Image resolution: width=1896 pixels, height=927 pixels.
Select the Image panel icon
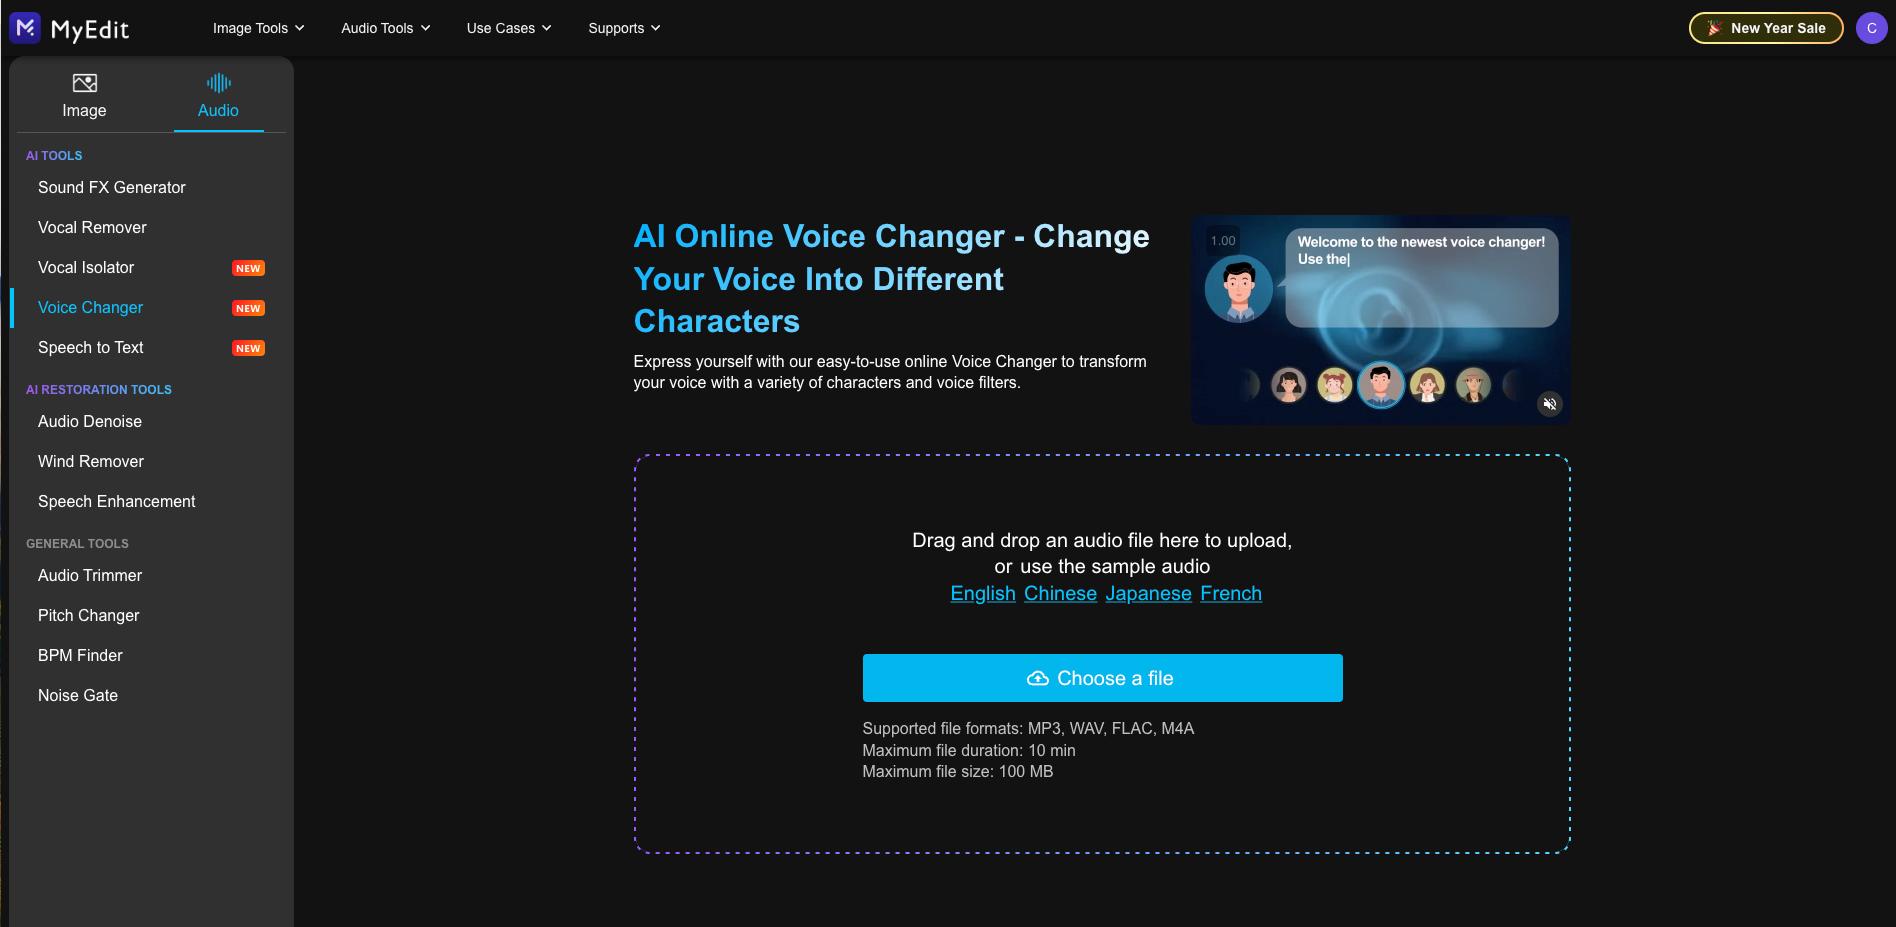84,83
